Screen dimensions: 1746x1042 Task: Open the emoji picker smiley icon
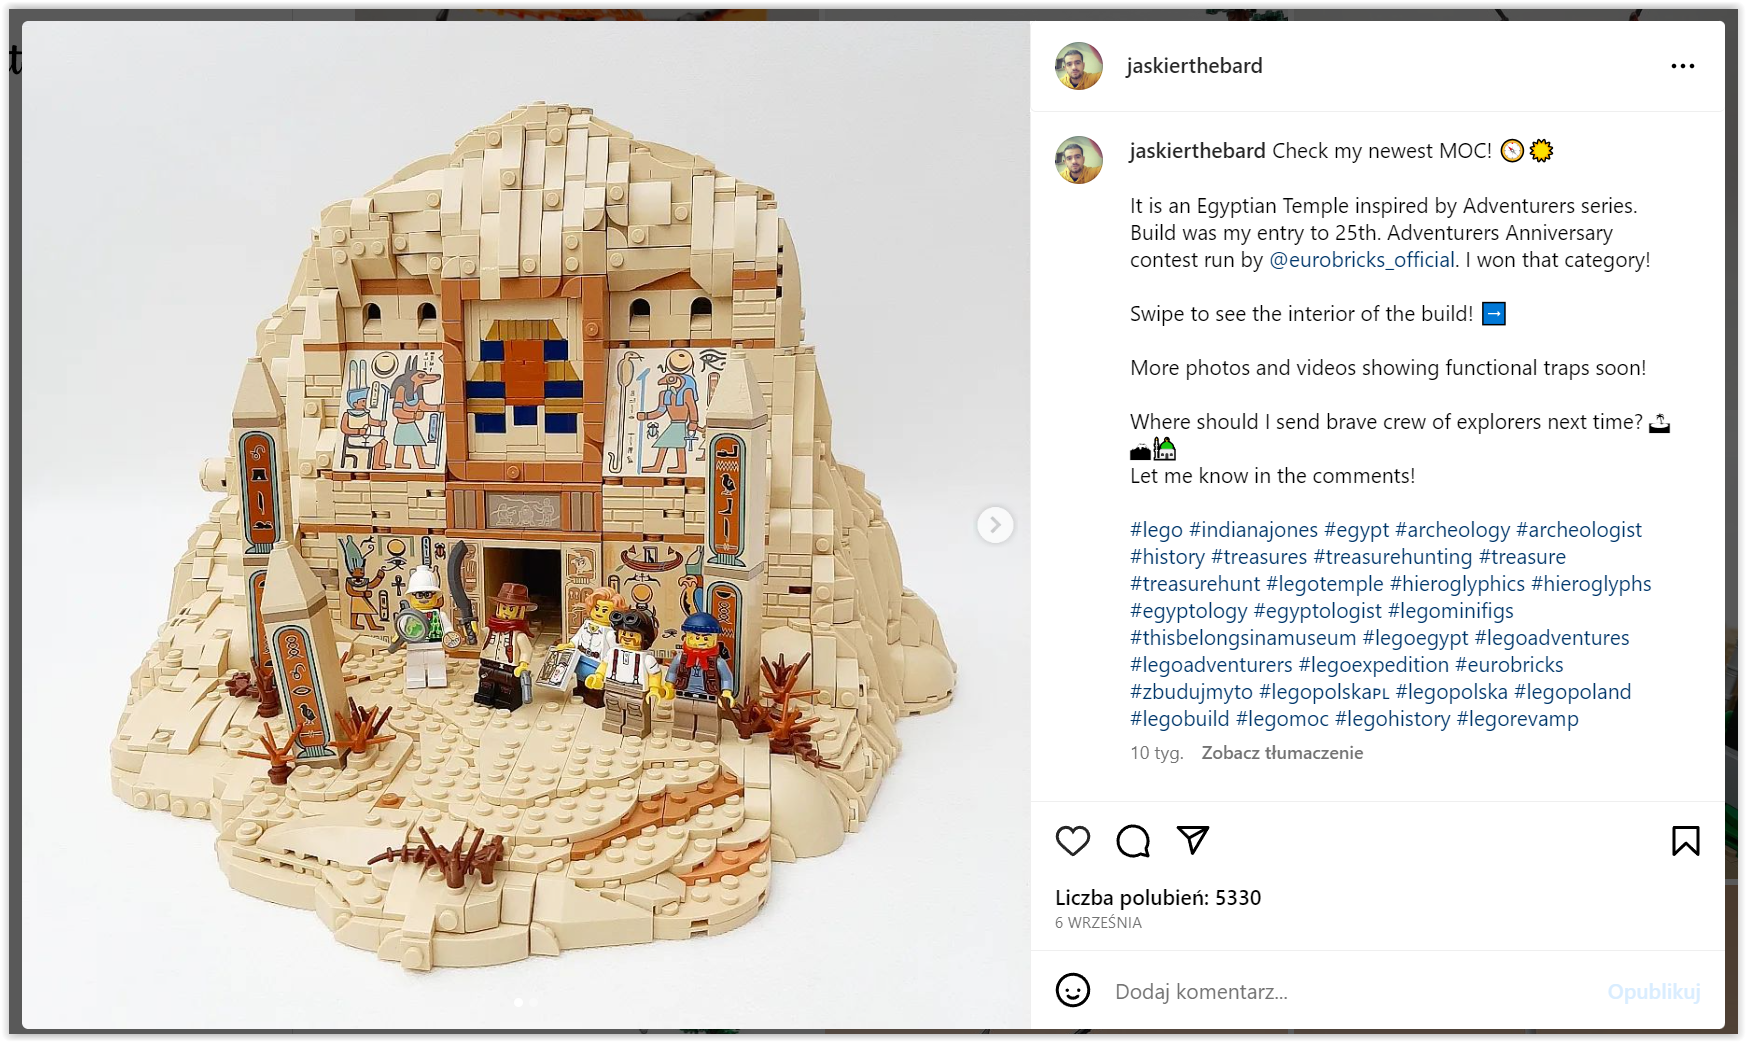[1073, 991]
